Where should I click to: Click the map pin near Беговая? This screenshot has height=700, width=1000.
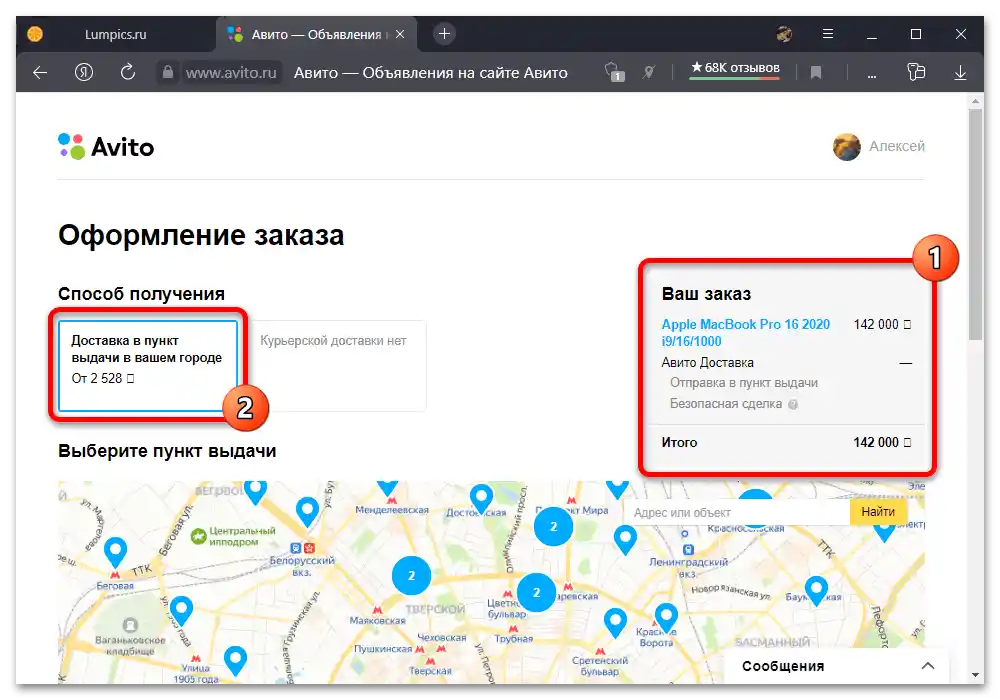click(x=115, y=551)
